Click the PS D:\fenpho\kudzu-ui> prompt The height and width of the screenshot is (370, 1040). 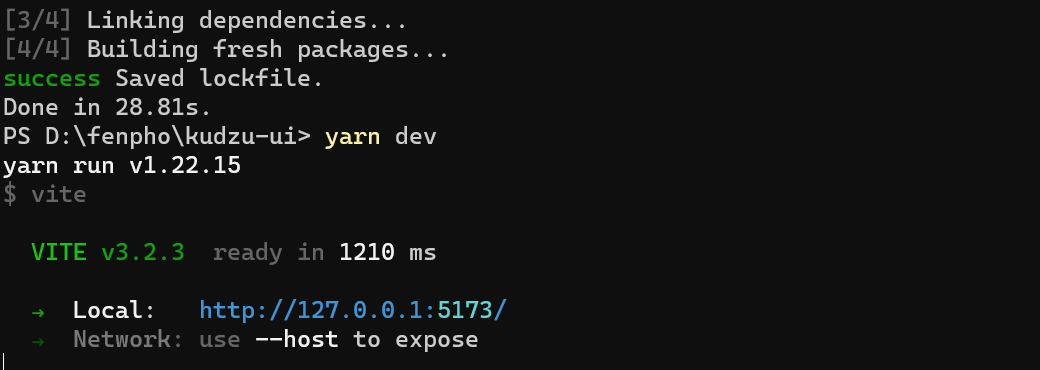point(157,137)
